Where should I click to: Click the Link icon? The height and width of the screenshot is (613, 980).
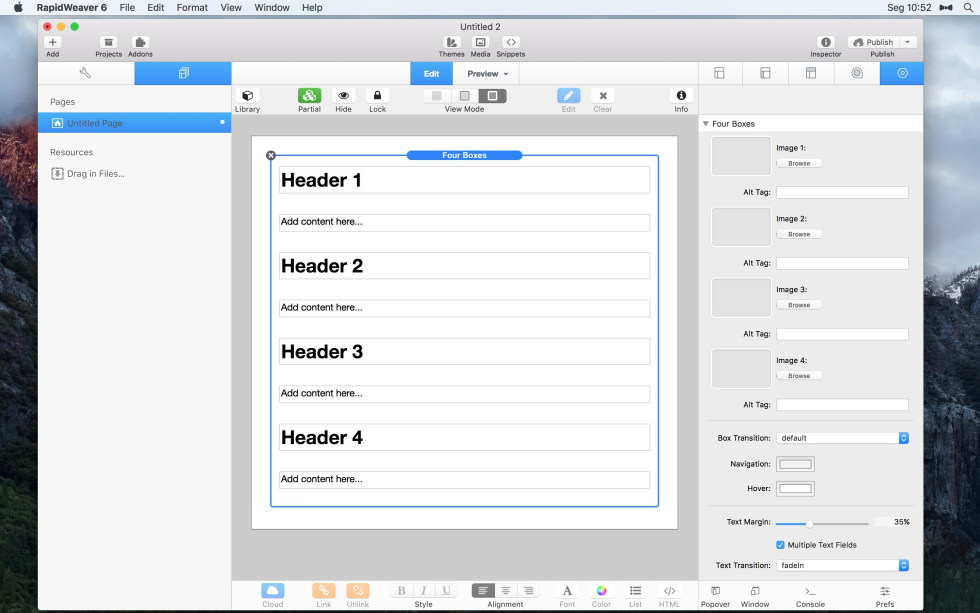[x=324, y=591]
